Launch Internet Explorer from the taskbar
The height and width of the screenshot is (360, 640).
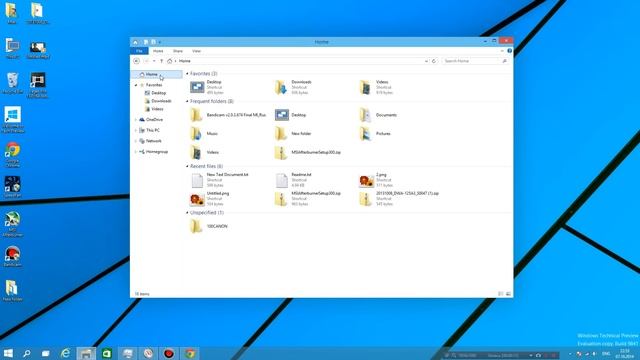pyautogui.click(x=65, y=353)
